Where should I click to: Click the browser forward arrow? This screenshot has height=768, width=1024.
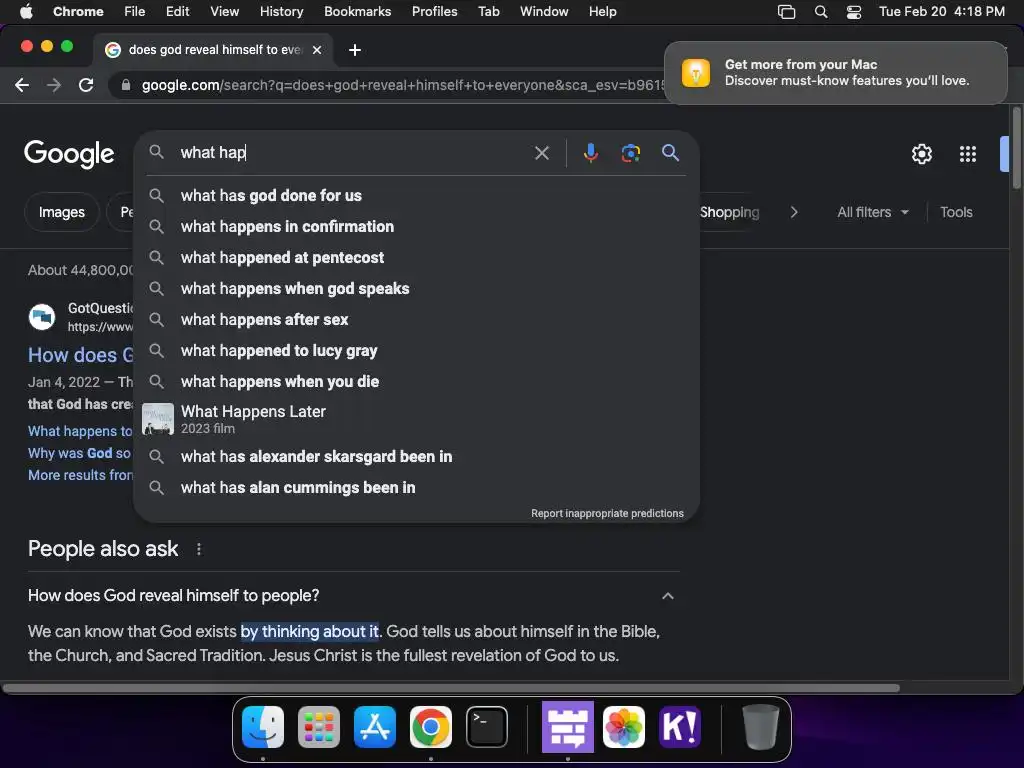(x=54, y=85)
